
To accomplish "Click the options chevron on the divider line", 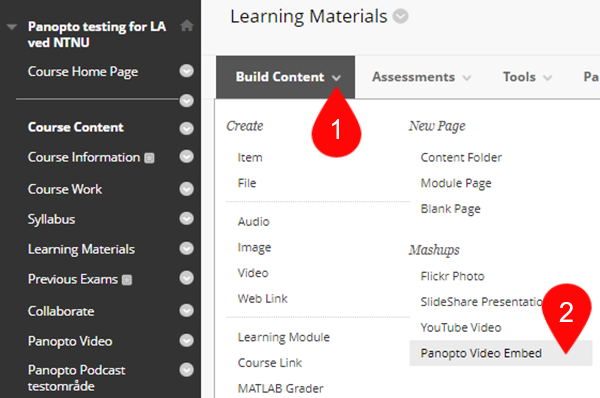I will [186, 101].
